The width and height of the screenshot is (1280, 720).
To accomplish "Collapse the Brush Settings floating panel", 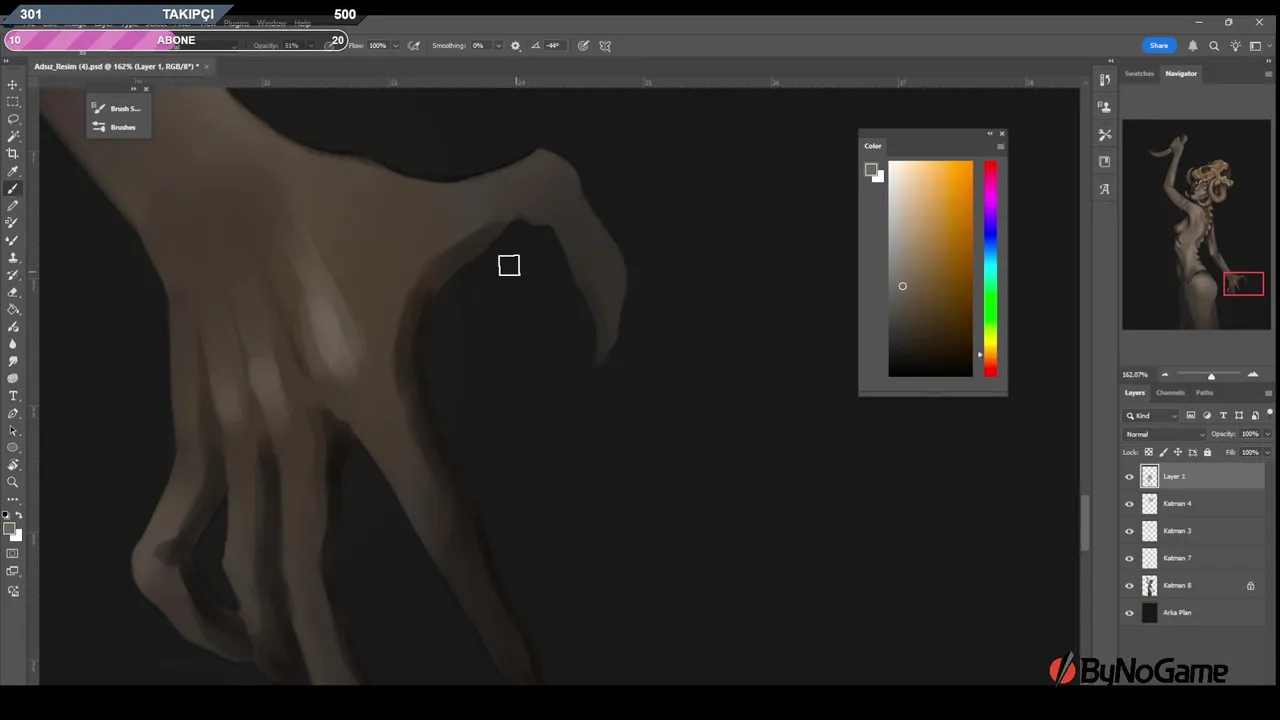I will [x=134, y=89].
